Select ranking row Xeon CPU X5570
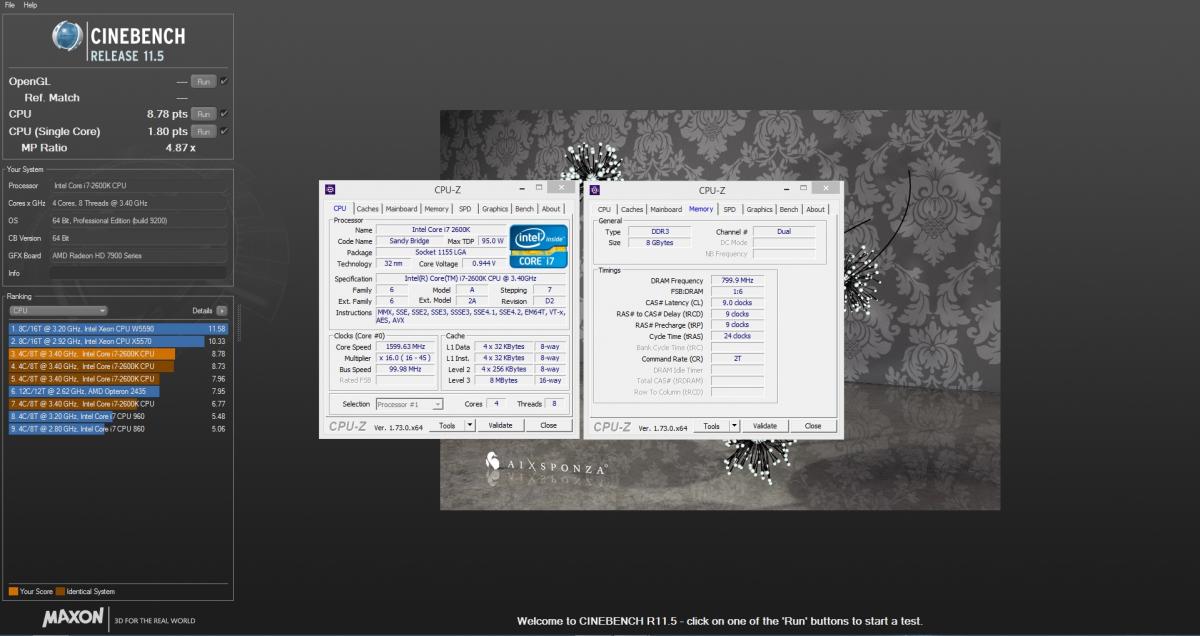The image size is (1200, 636). 118,341
